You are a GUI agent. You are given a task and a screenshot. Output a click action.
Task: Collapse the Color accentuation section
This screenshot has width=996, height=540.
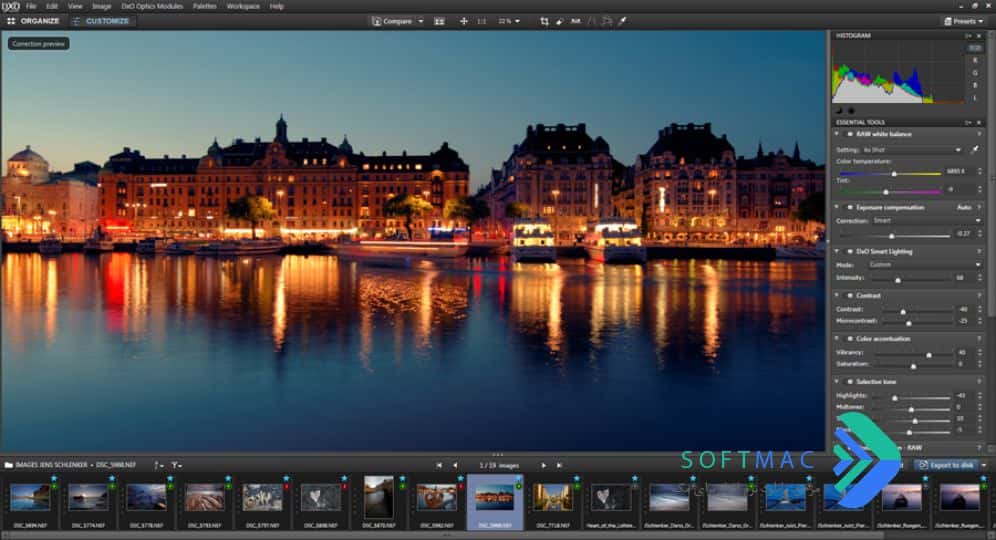point(837,339)
